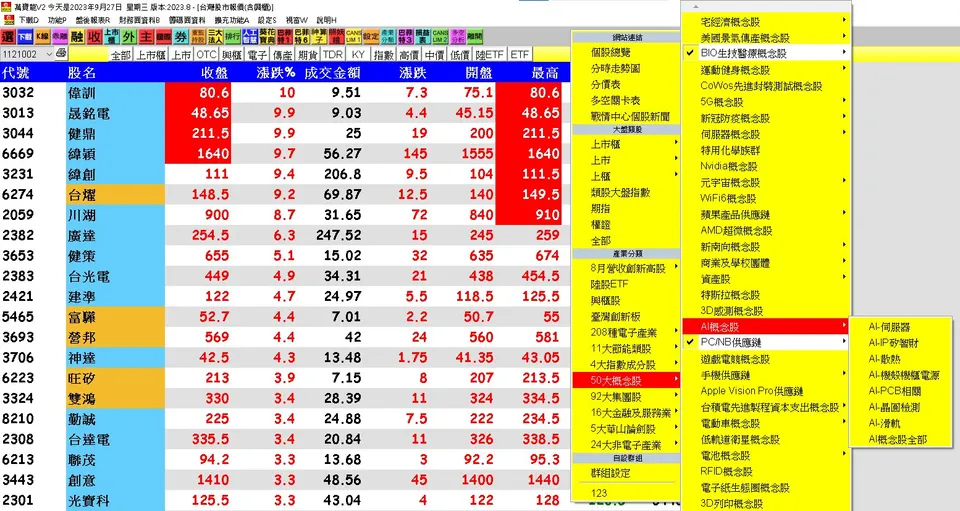The width and height of the screenshot is (960, 511).
Task: Open the orange 設定 settings toolbar icon
Action: pos(371,37)
